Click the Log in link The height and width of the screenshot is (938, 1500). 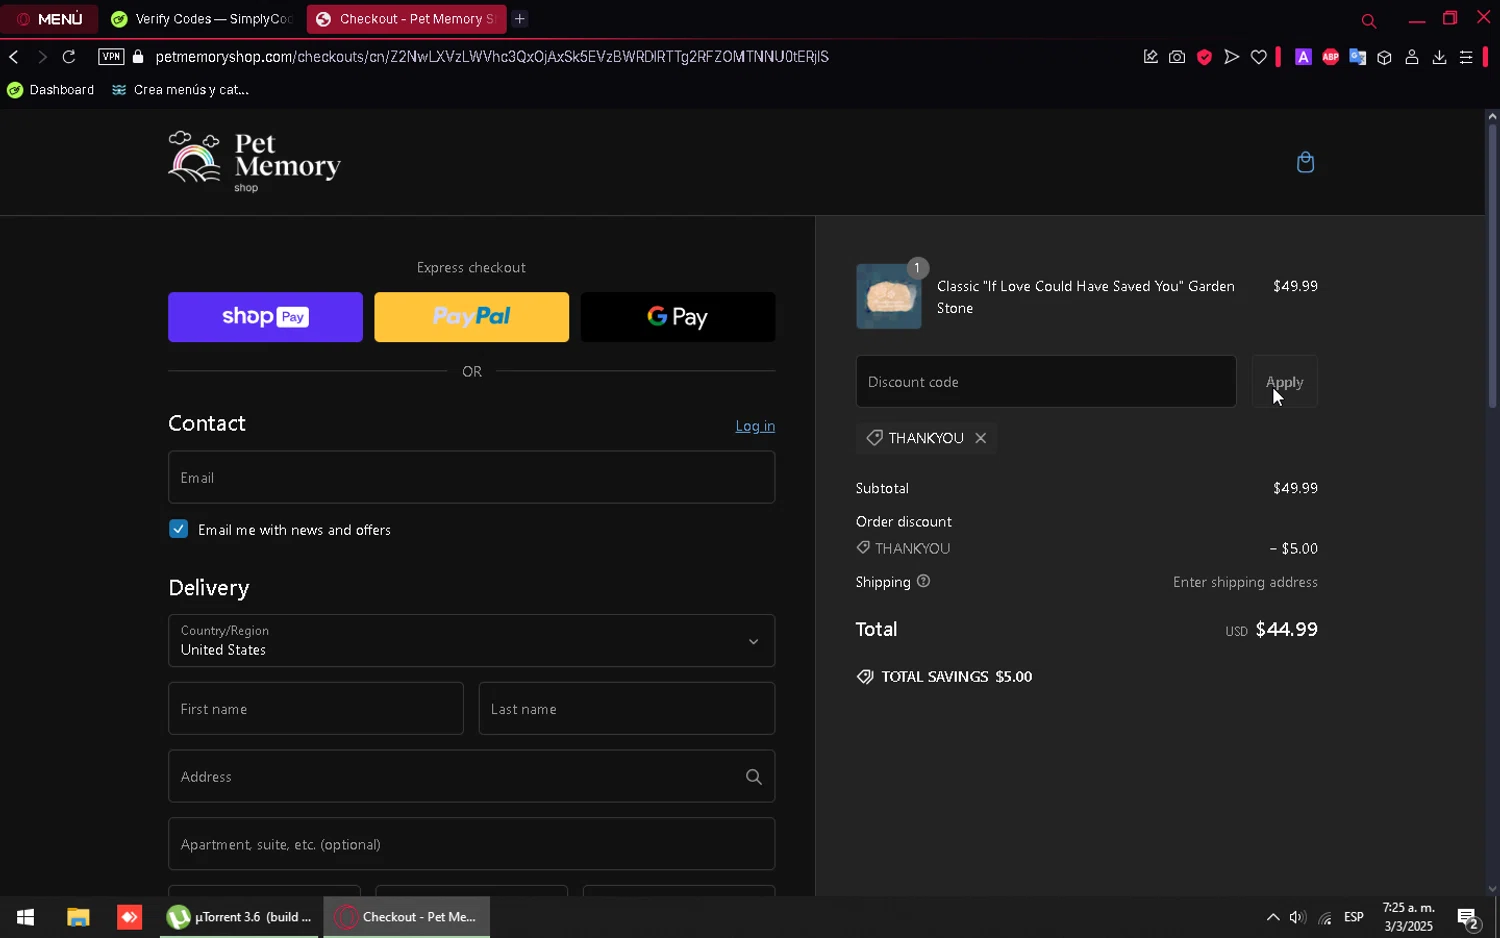pos(755,426)
